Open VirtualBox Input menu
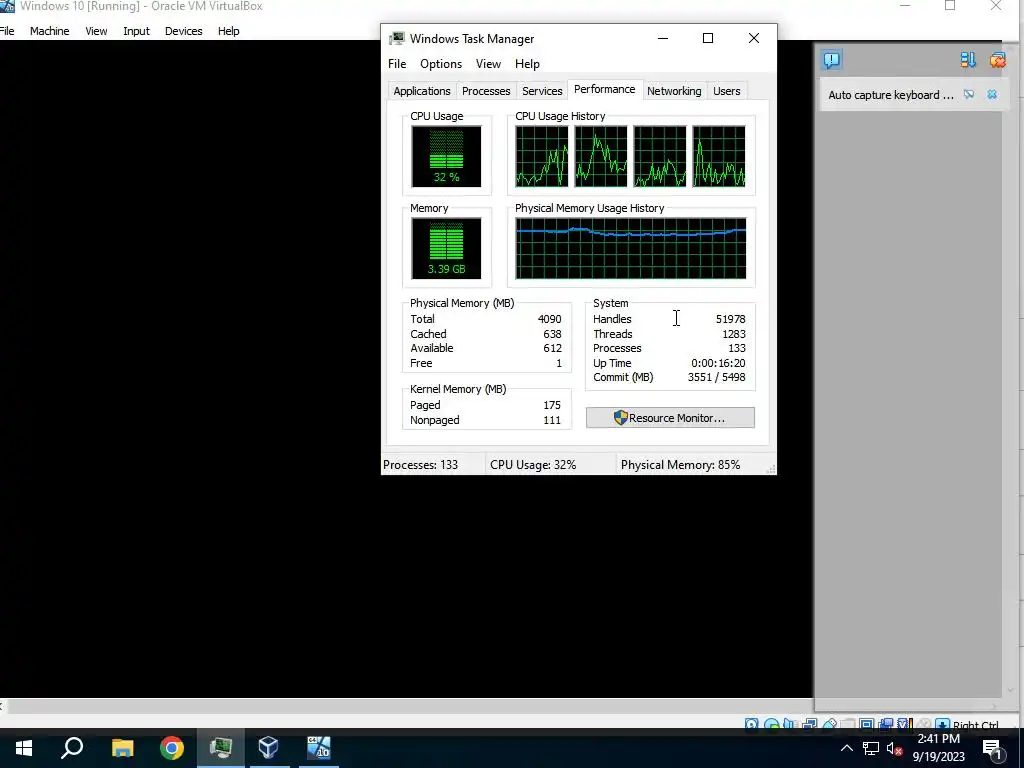 click(x=136, y=31)
